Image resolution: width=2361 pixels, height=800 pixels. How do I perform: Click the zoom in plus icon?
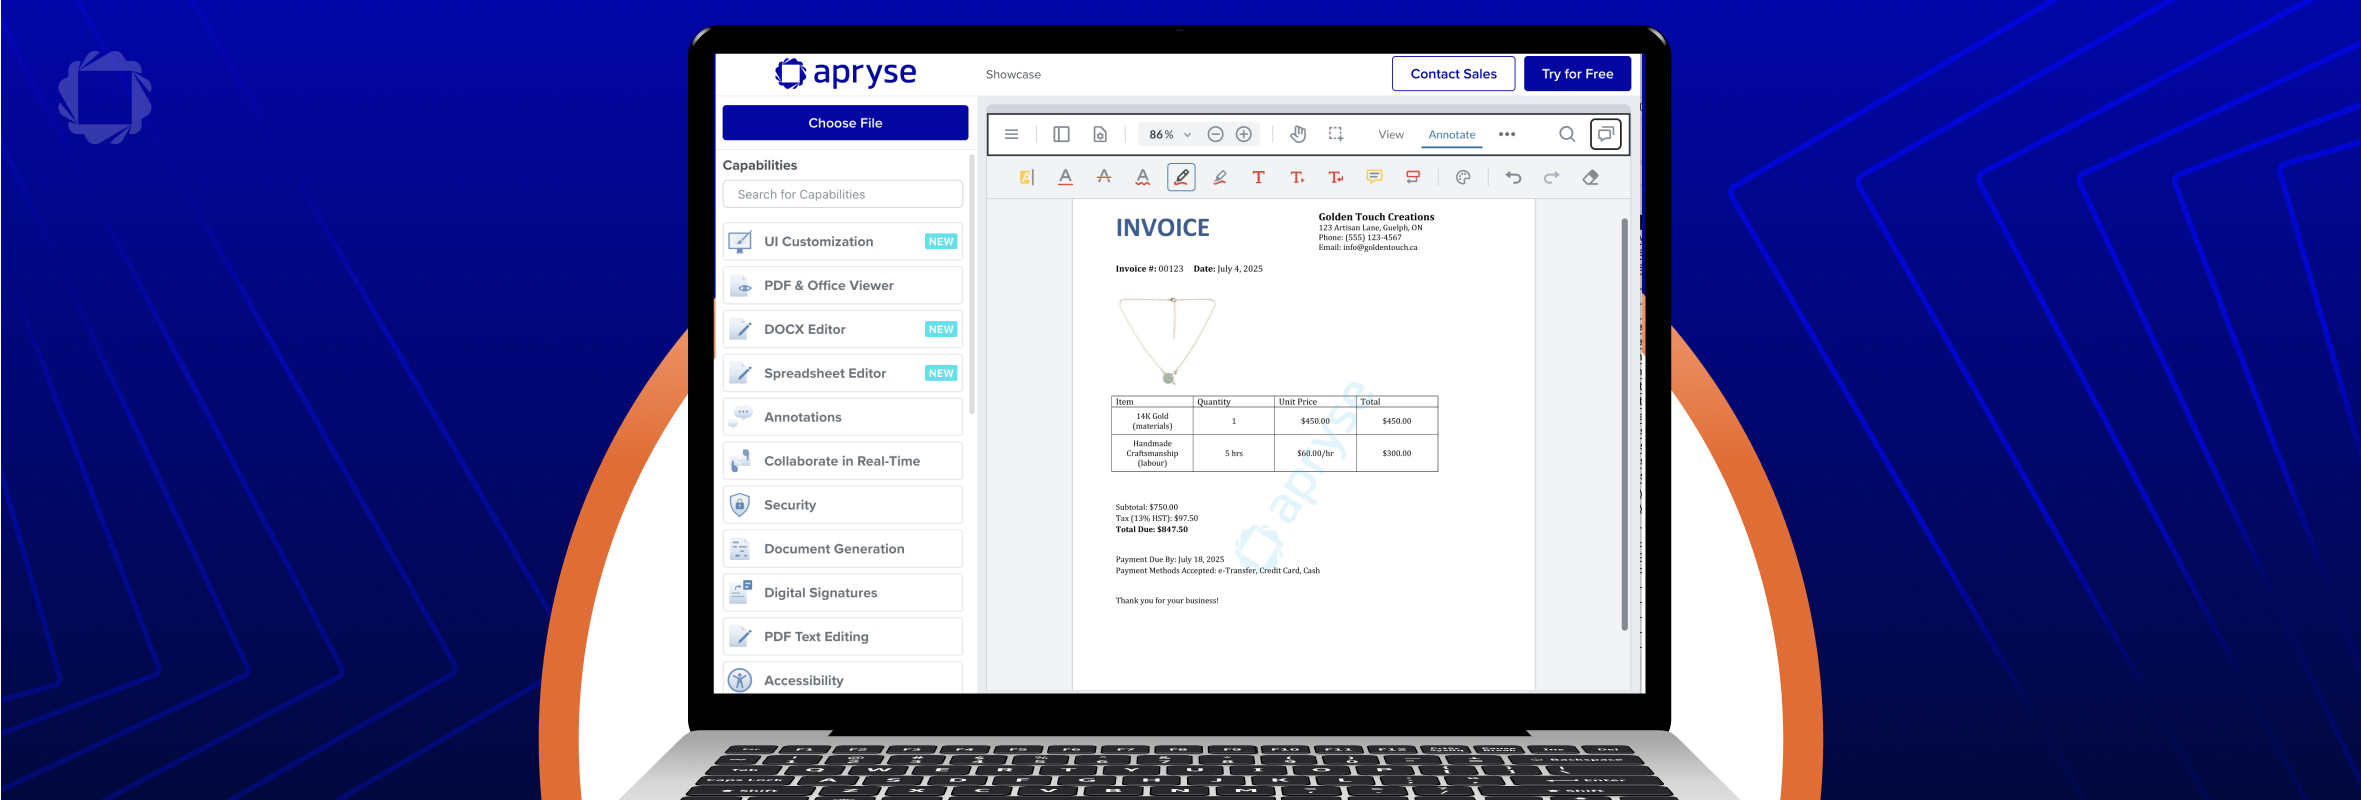click(x=1244, y=134)
